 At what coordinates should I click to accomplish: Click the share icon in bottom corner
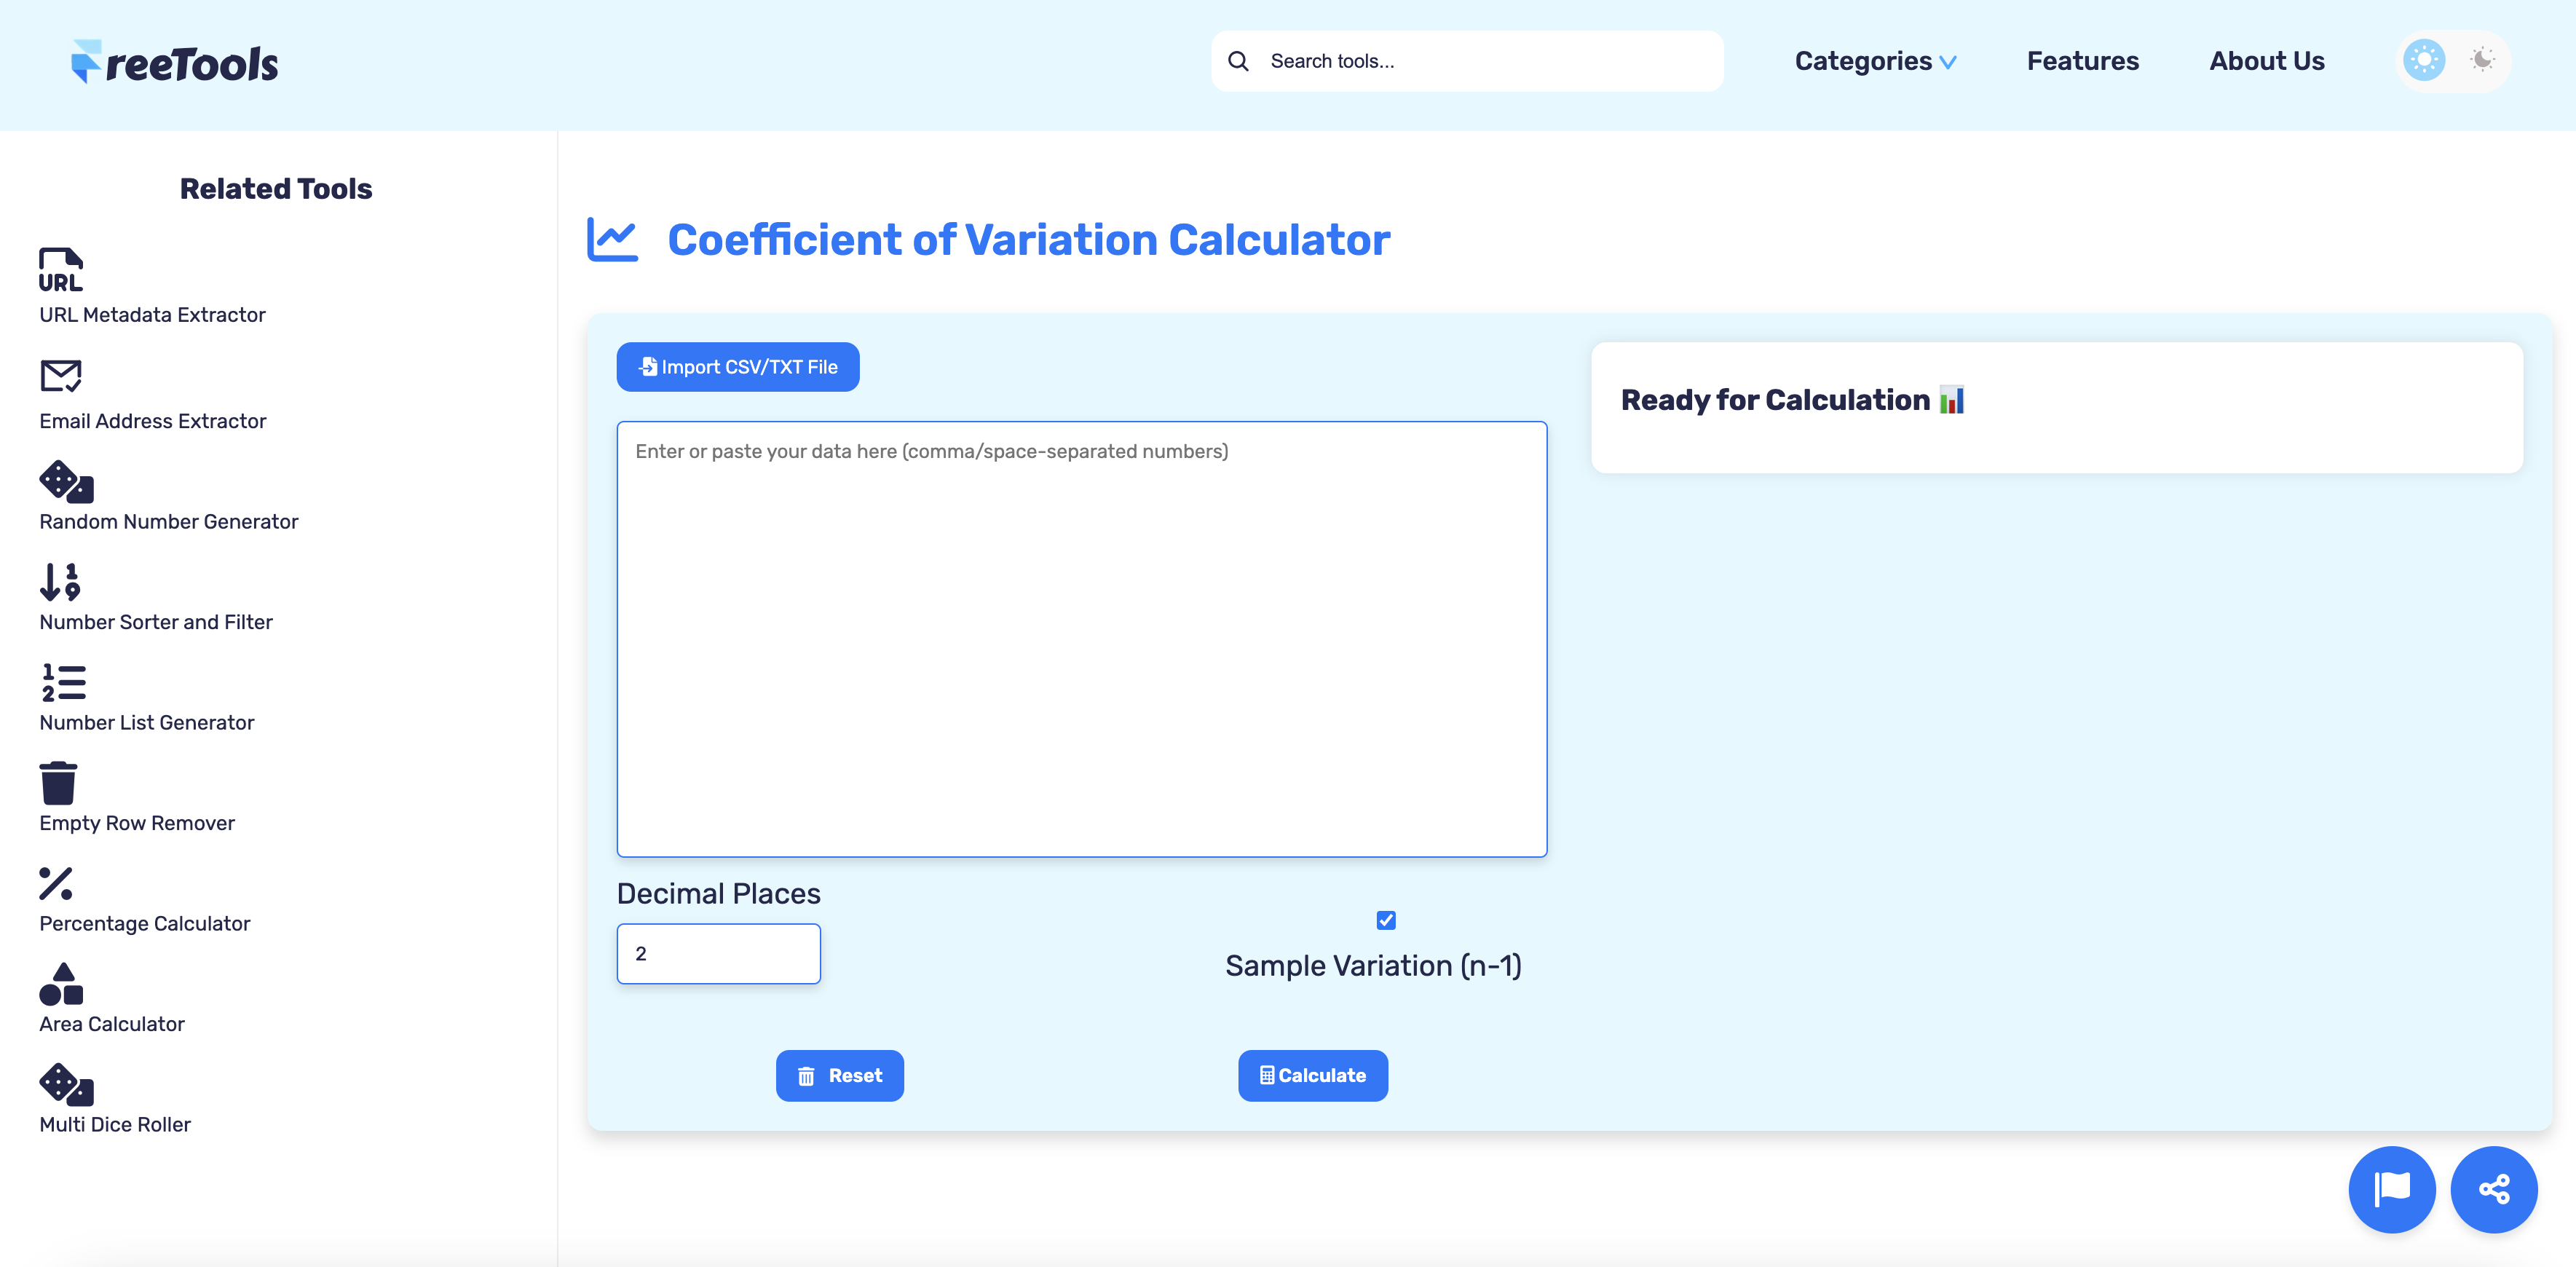2494,1189
